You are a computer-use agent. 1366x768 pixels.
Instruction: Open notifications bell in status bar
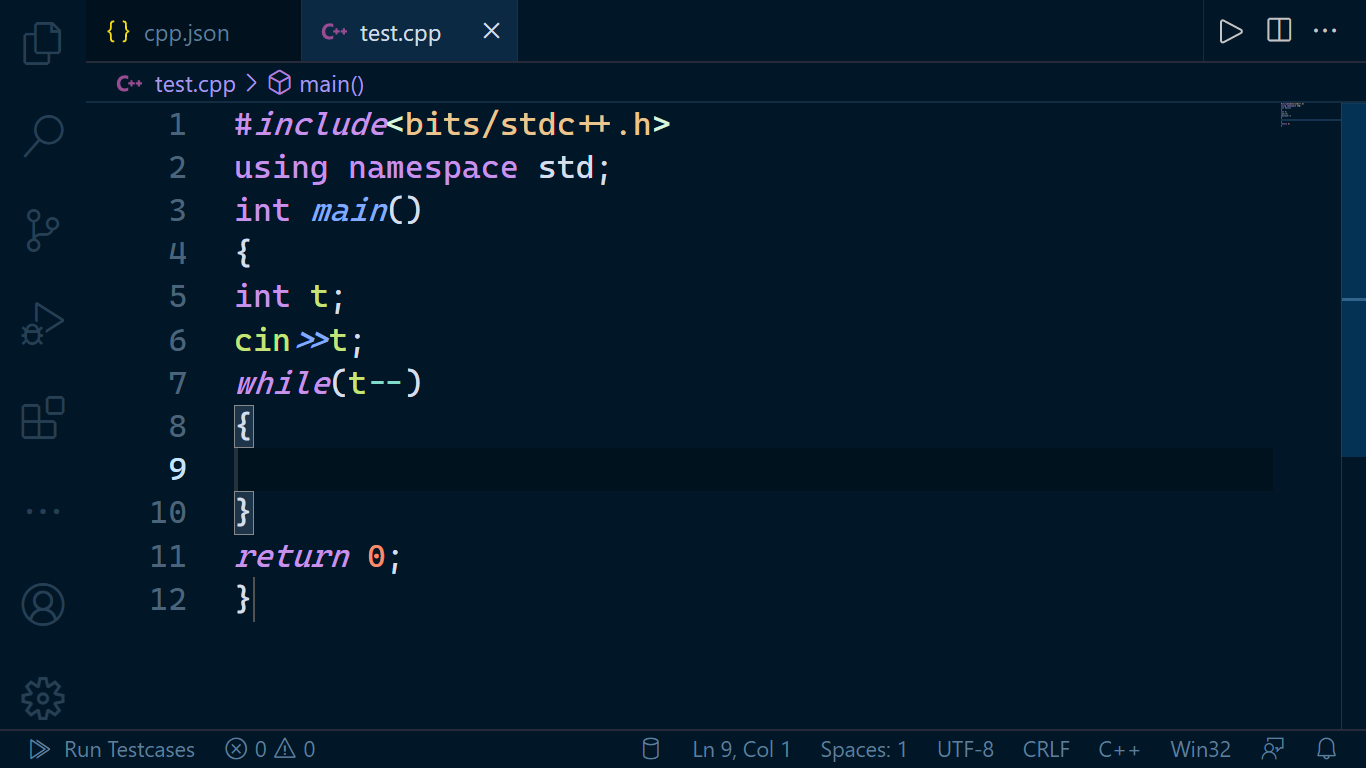[1327, 749]
